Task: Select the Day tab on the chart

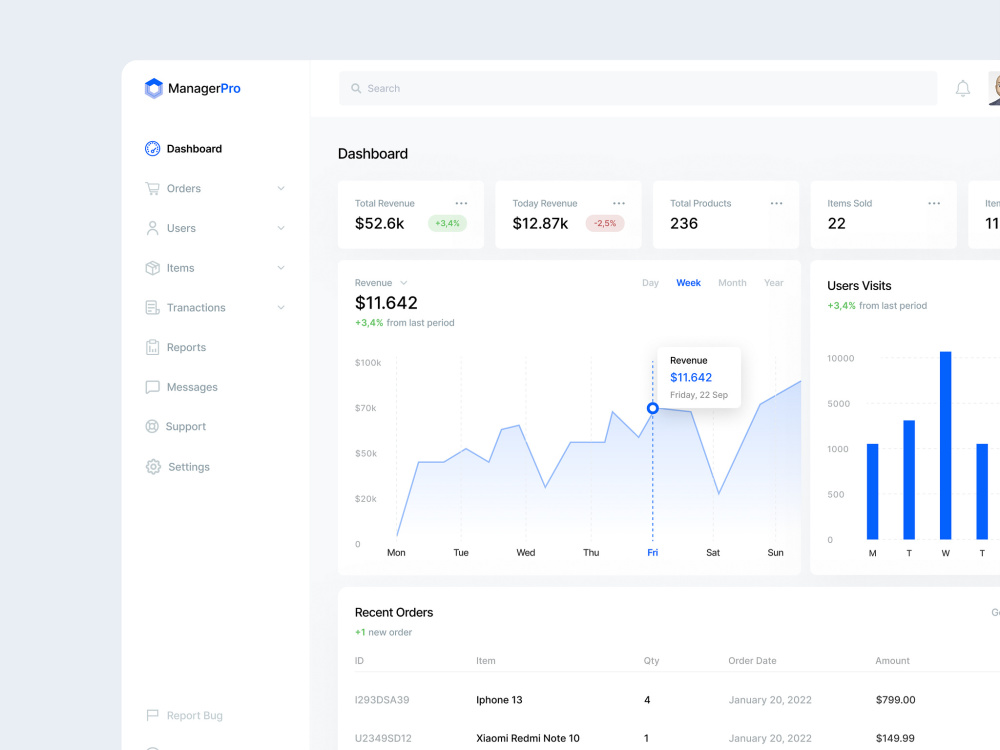Action: coord(650,282)
